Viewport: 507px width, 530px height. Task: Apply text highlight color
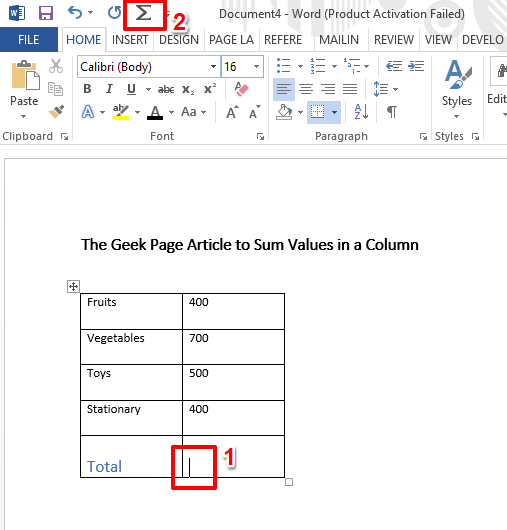(121, 112)
